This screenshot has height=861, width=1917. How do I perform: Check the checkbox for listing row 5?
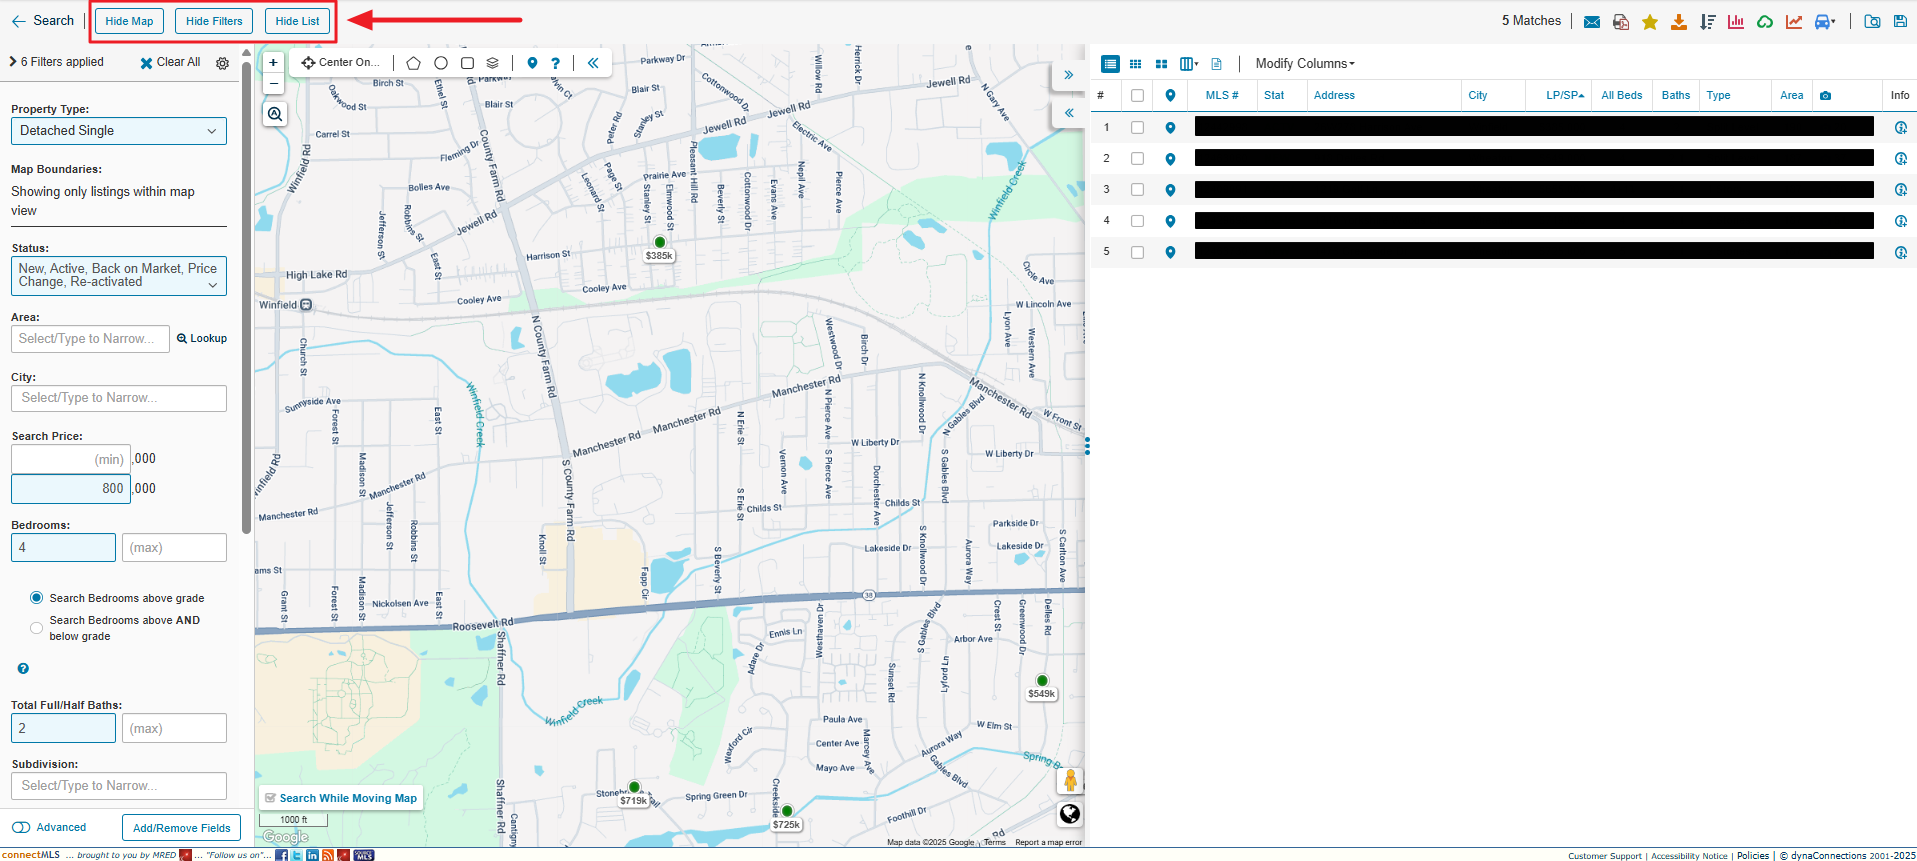pos(1137,253)
